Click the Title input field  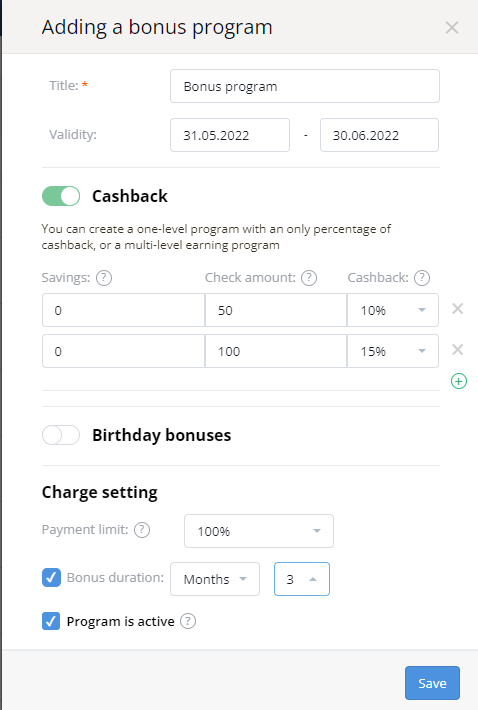coord(305,86)
